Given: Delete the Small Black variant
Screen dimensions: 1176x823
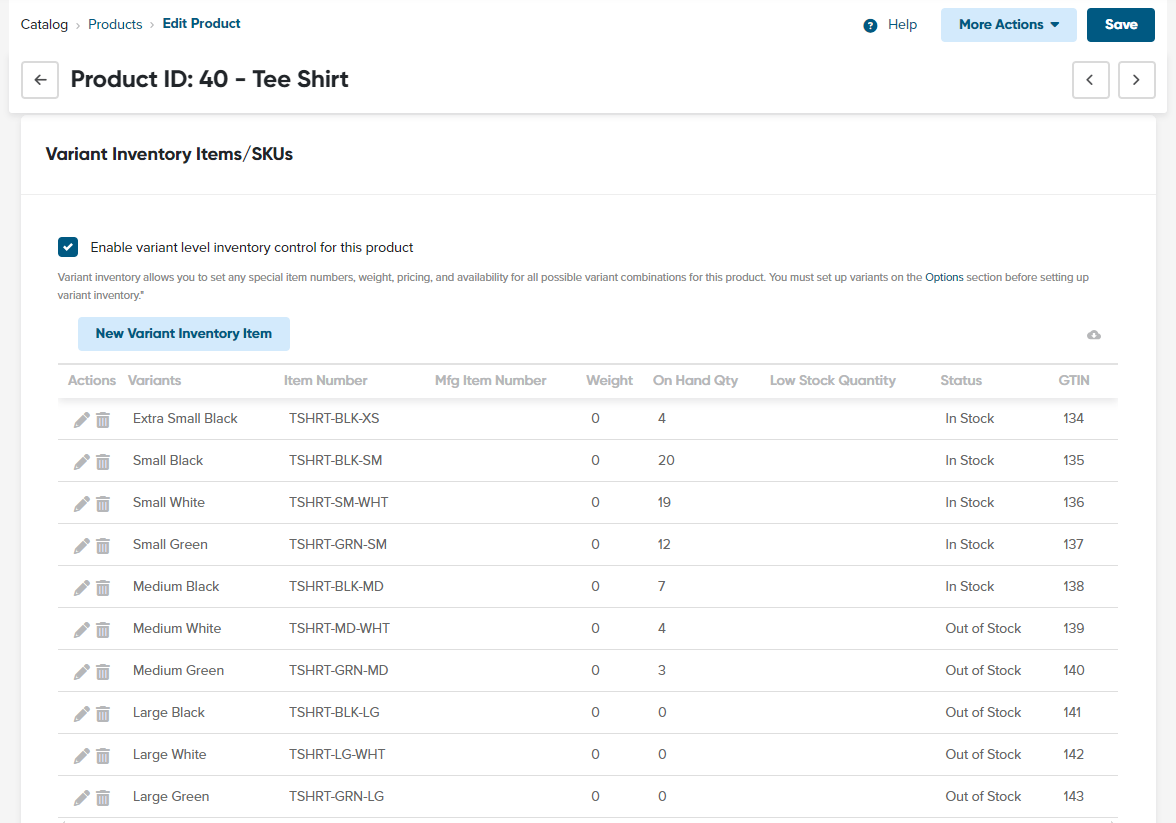Looking at the screenshot, I should coord(103,461).
